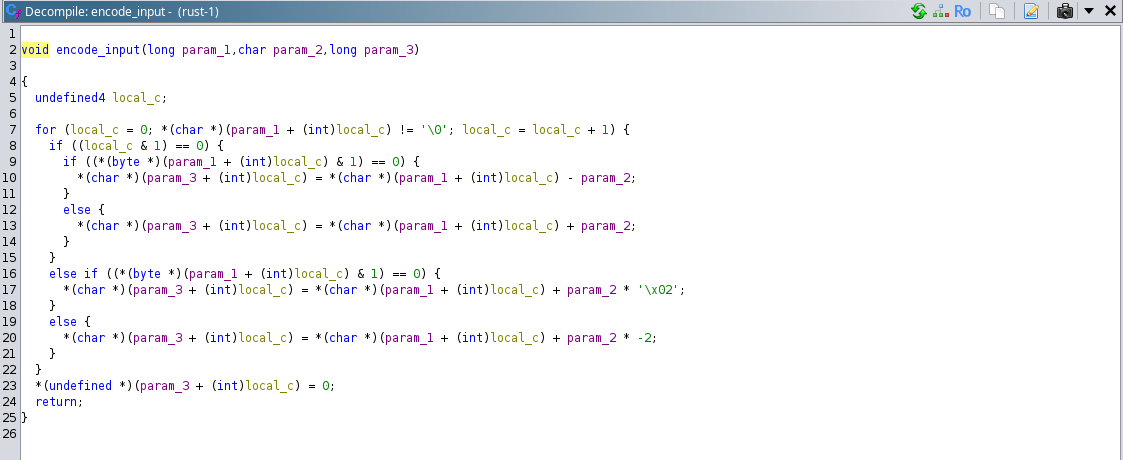The height and width of the screenshot is (460, 1123).
Task: Click line number 26 in the gutter
Action: [x=9, y=433]
